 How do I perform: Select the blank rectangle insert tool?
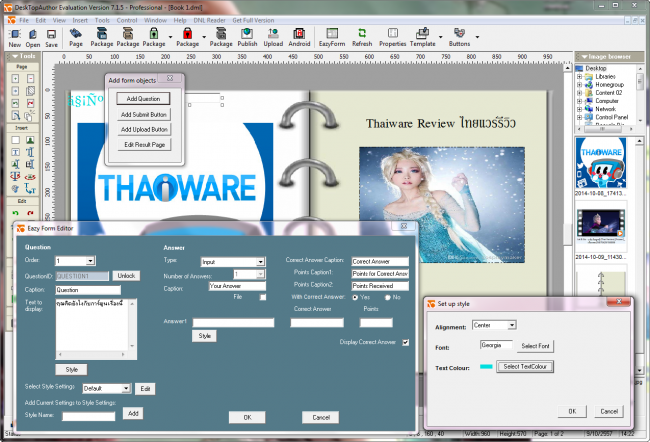[x=15, y=140]
